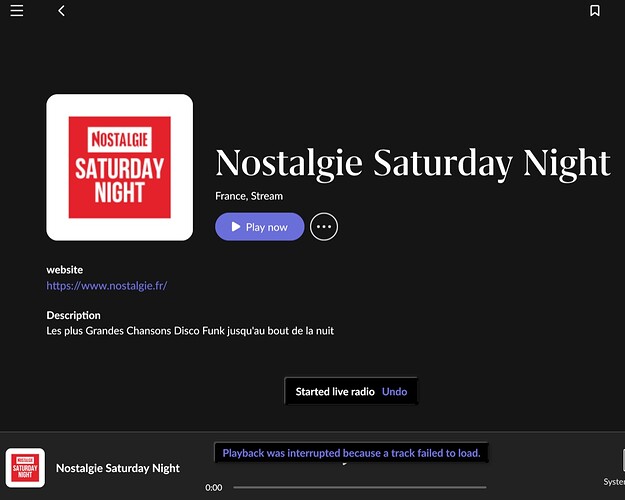
Task: Undo the started live radio
Action: click(394, 392)
